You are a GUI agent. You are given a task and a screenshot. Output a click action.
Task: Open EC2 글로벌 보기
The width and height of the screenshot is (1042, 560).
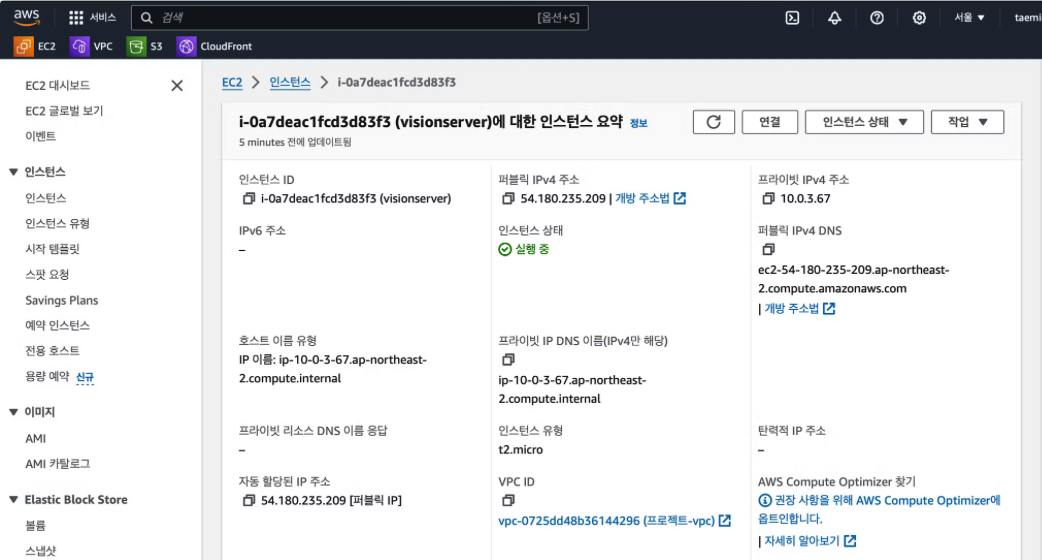coord(64,111)
